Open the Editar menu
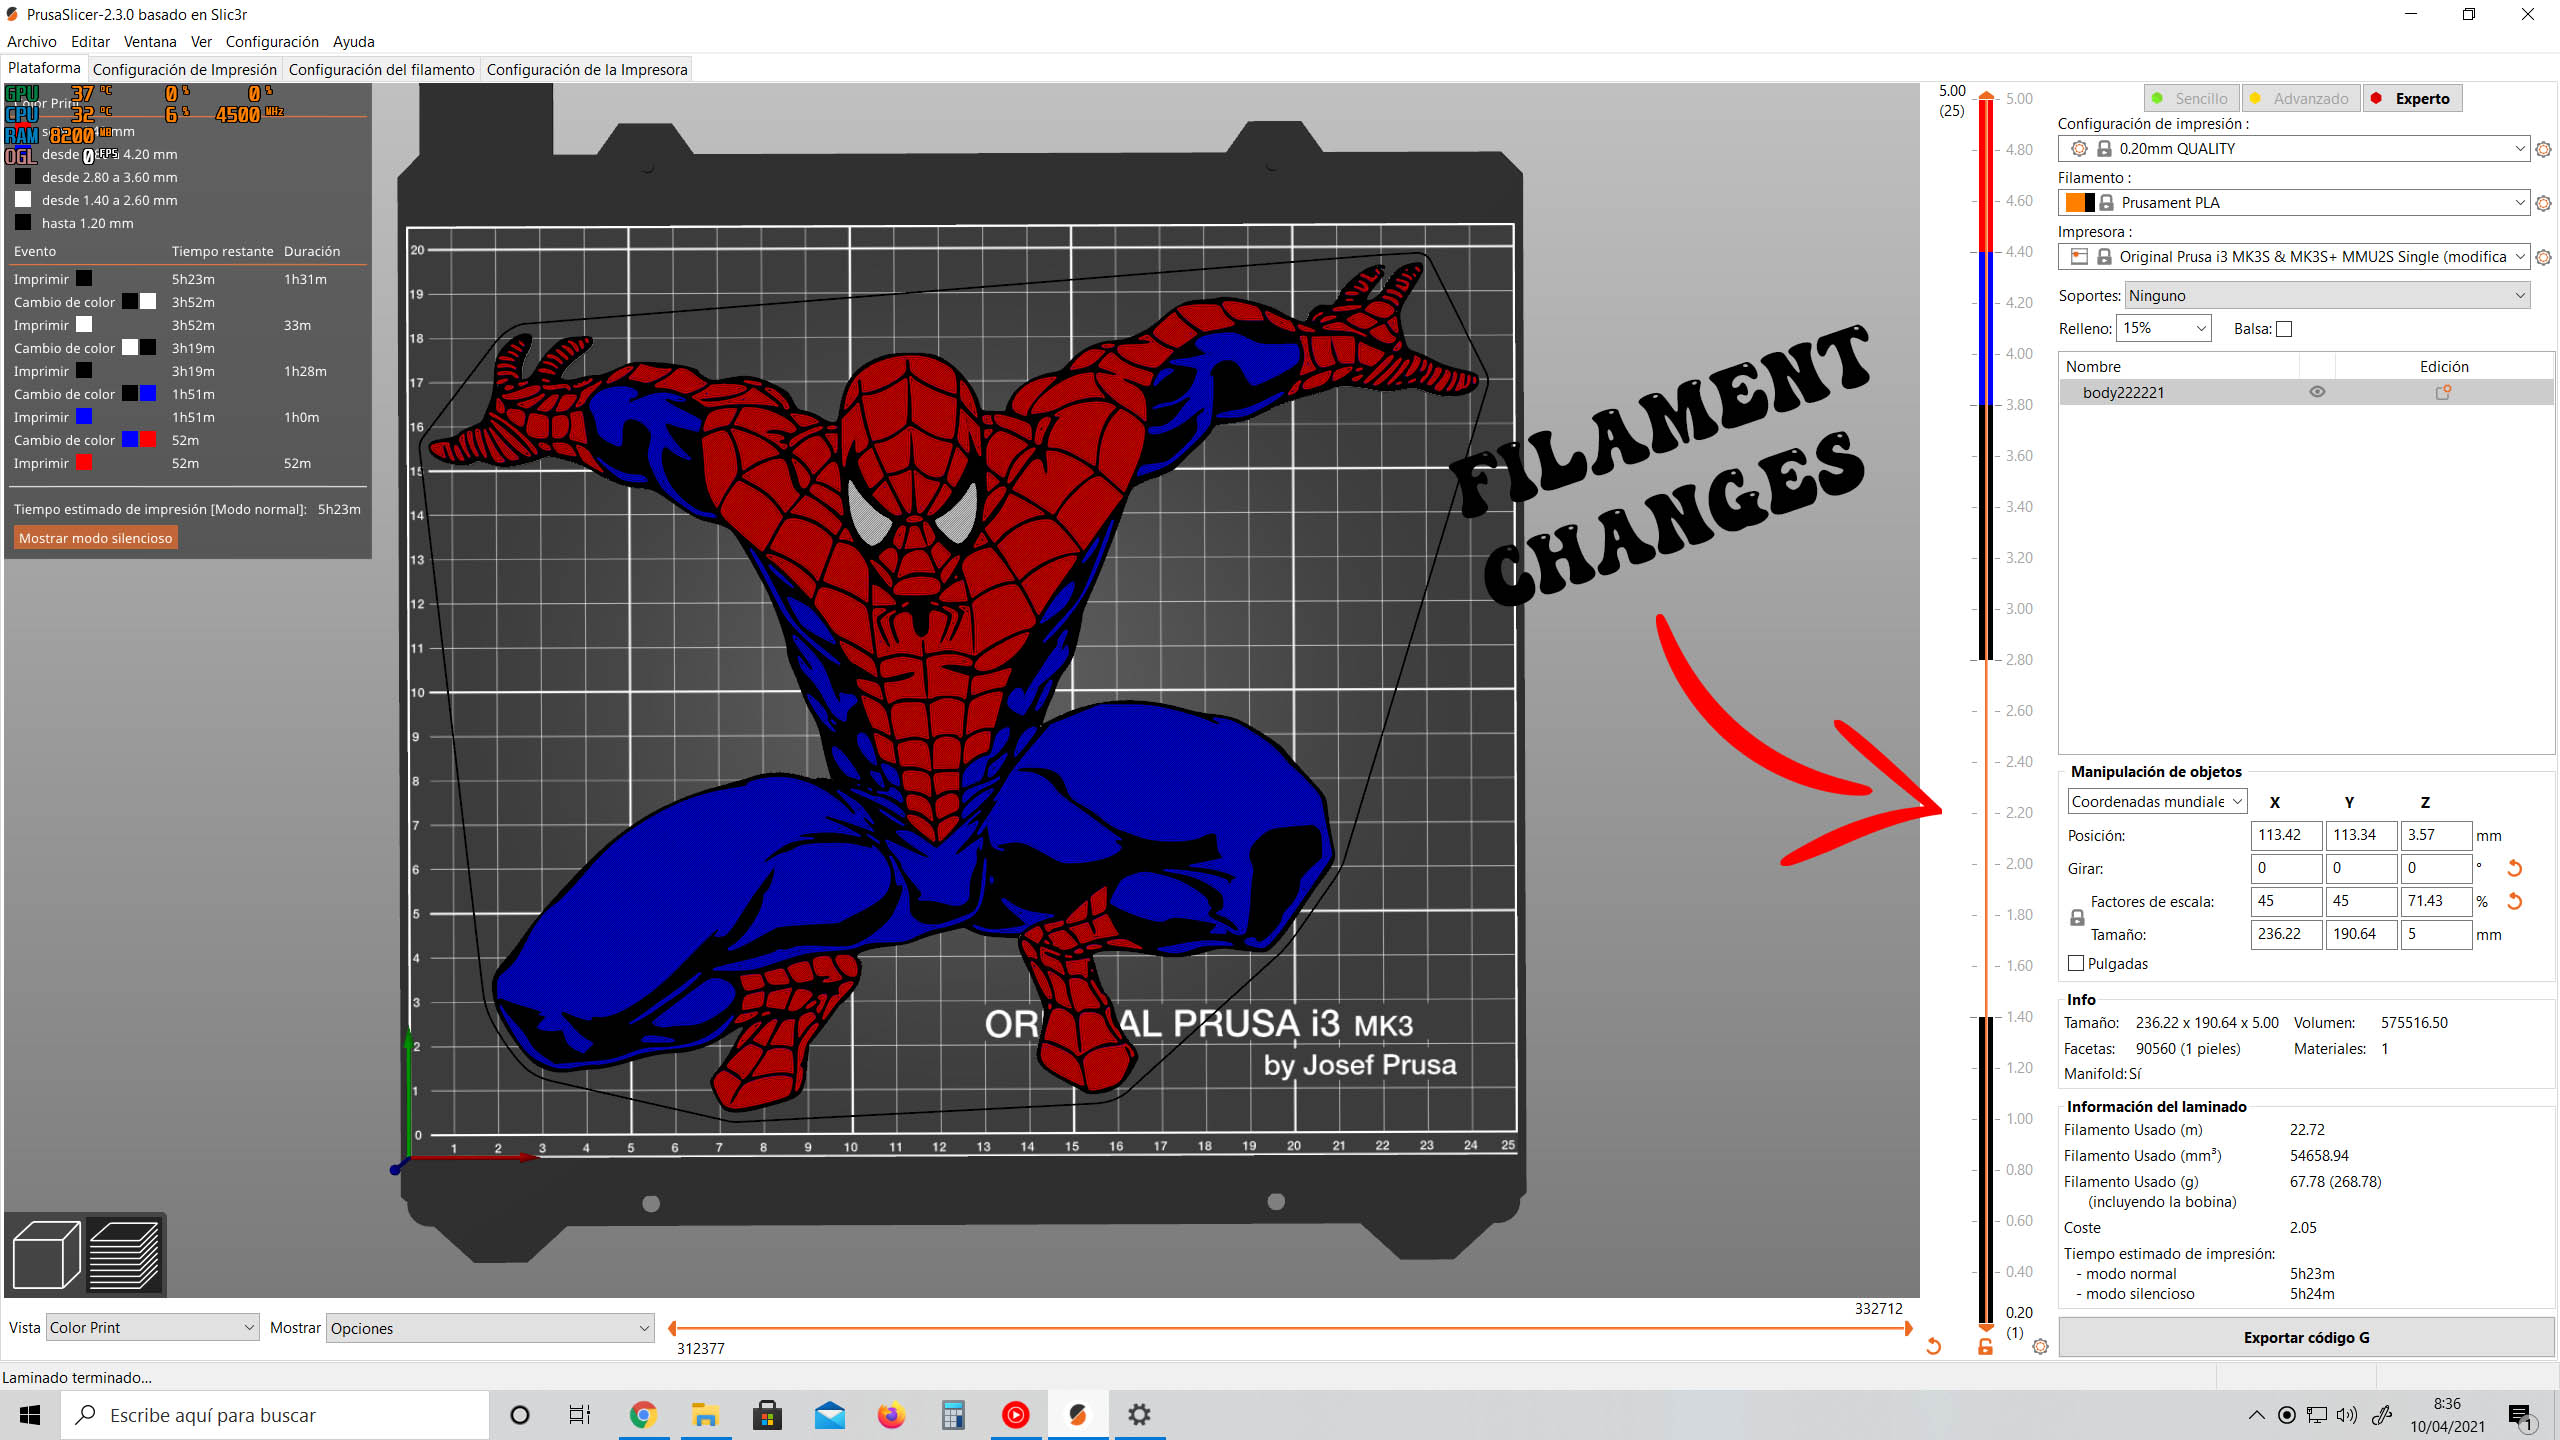2560x1440 pixels. 90,42
